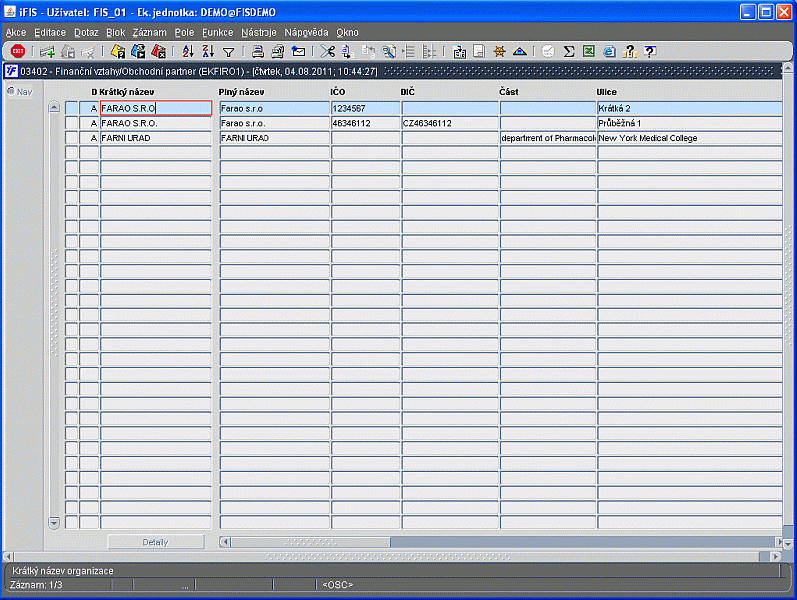Screen dimensions: 797x600
Task: Tick the selector box for Průběžná 1 row
Action: [x=71, y=123]
